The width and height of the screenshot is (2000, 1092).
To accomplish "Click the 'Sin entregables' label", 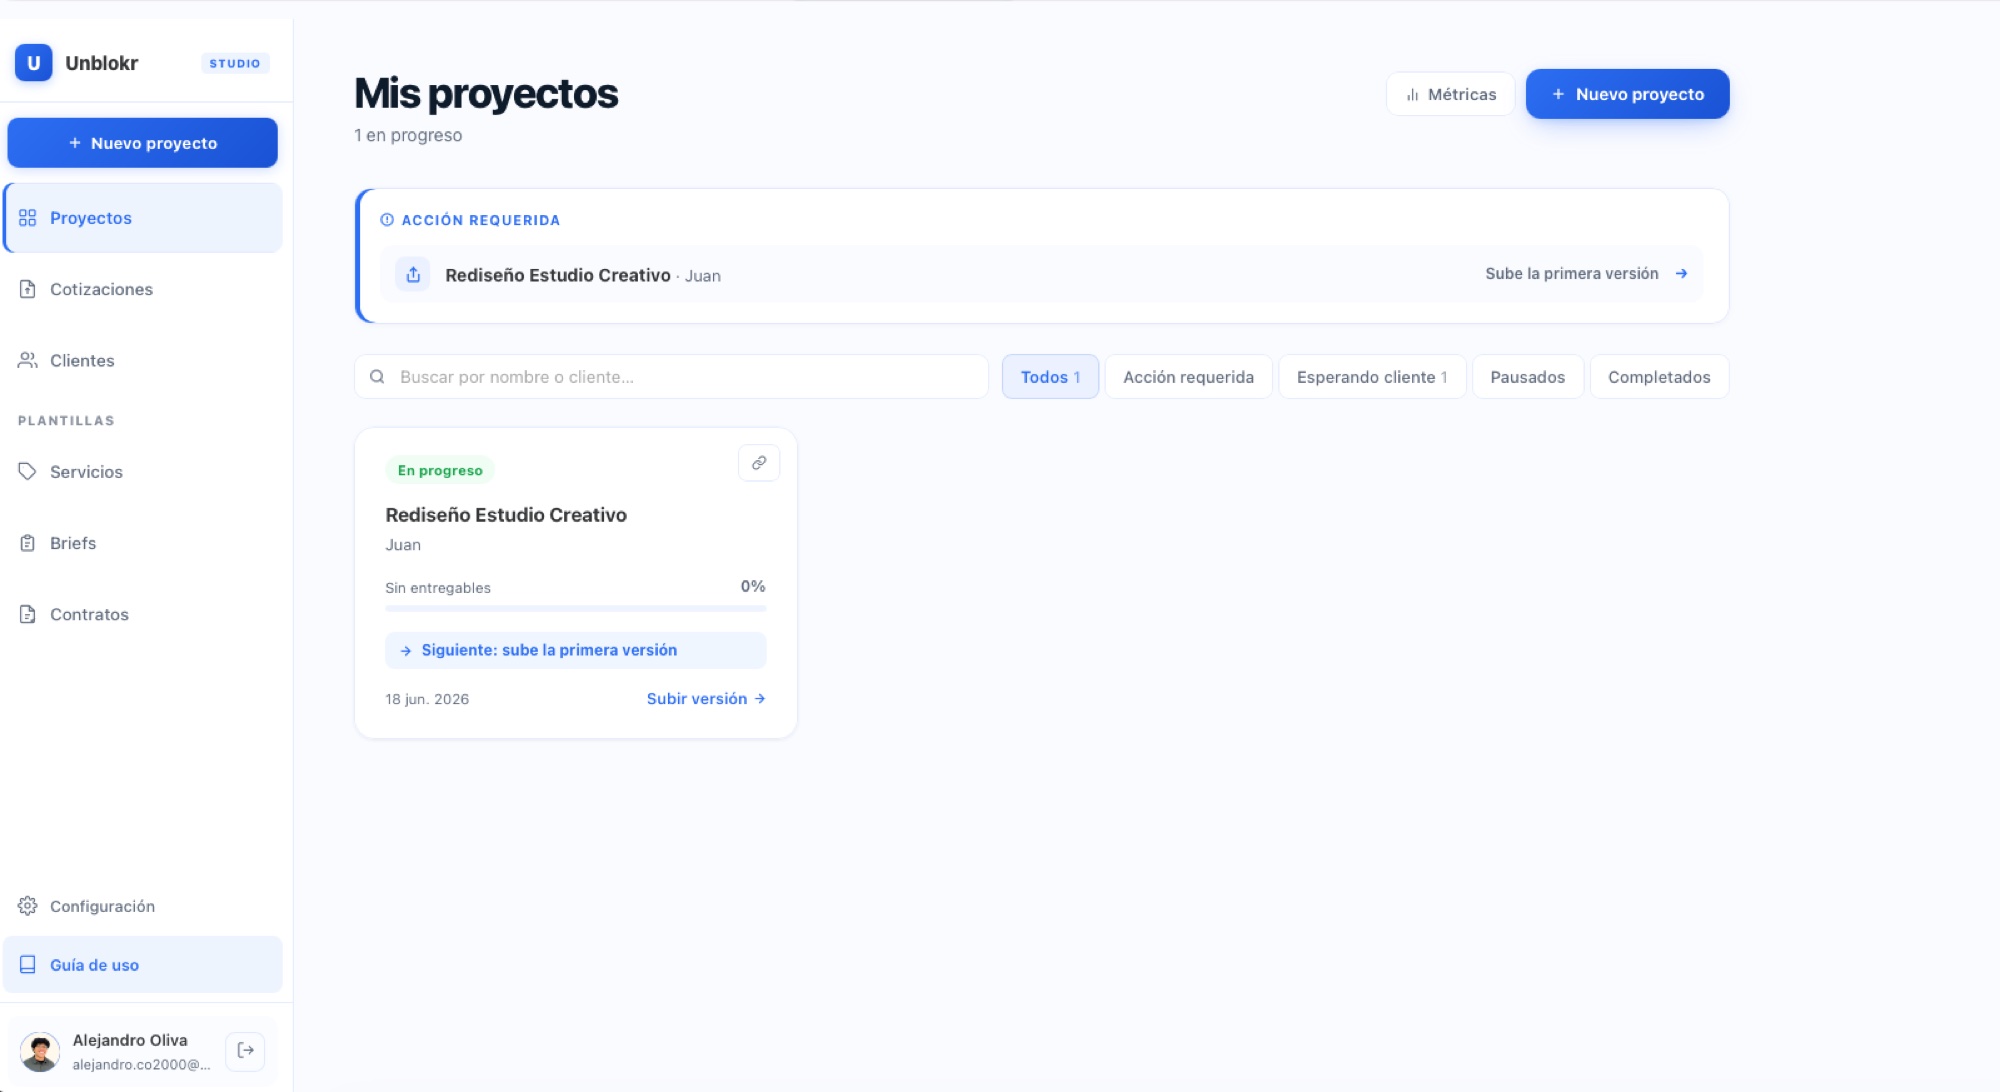I will tap(438, 588).
